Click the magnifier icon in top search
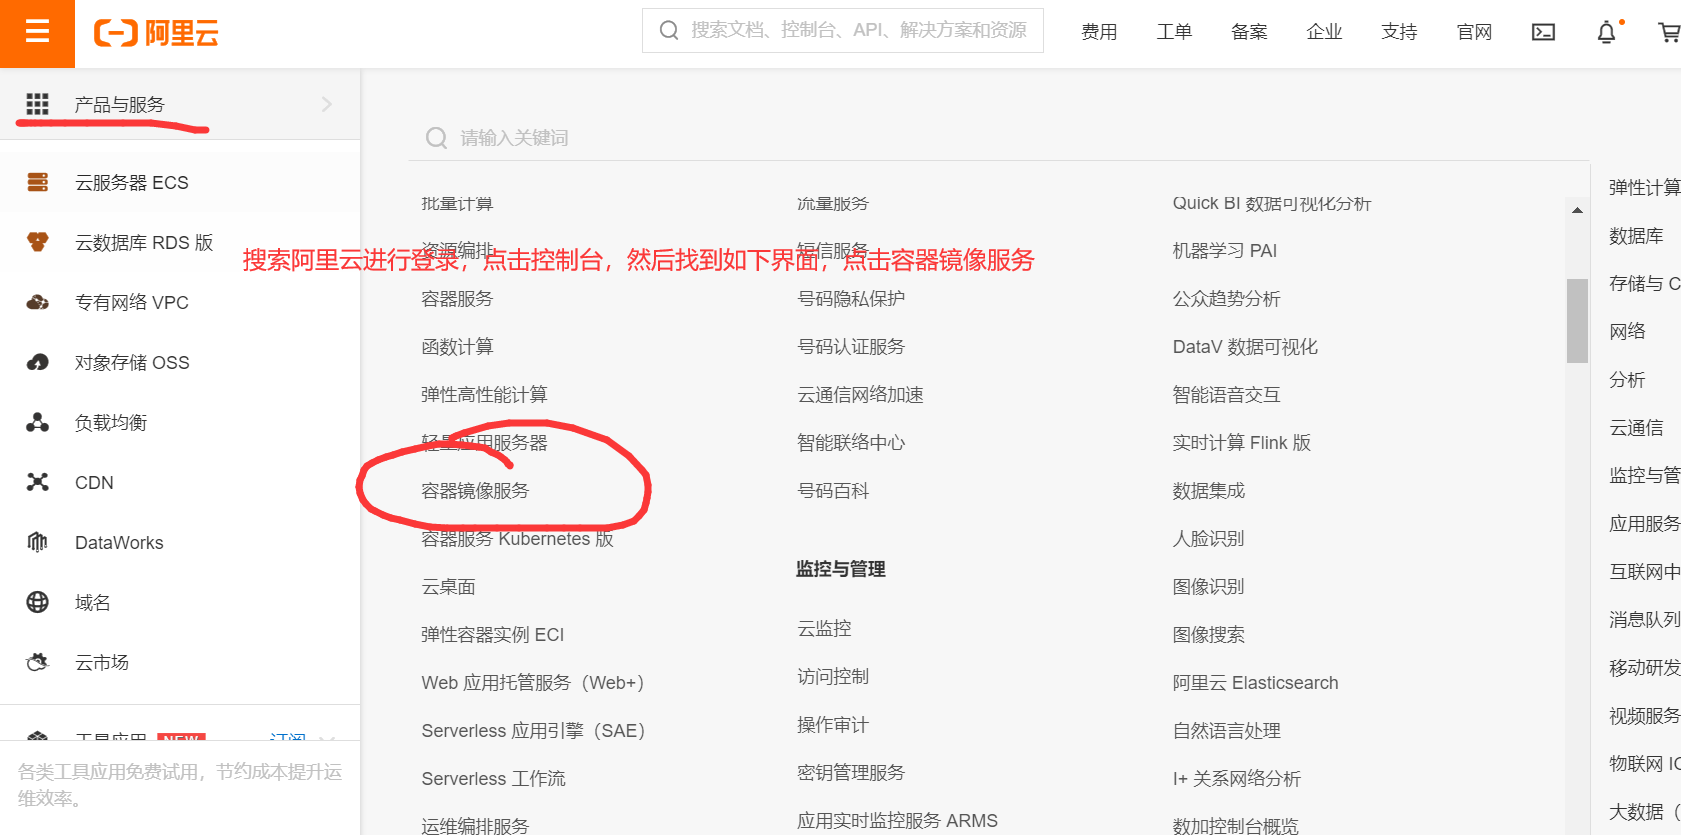 pos(669,30)
